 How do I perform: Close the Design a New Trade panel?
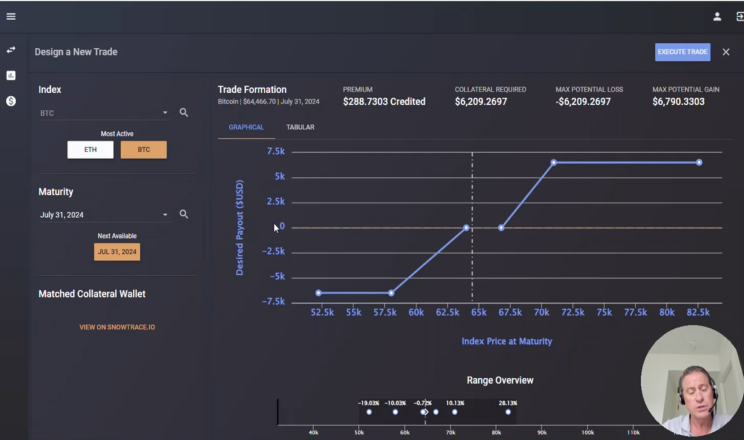coord(726,52)
